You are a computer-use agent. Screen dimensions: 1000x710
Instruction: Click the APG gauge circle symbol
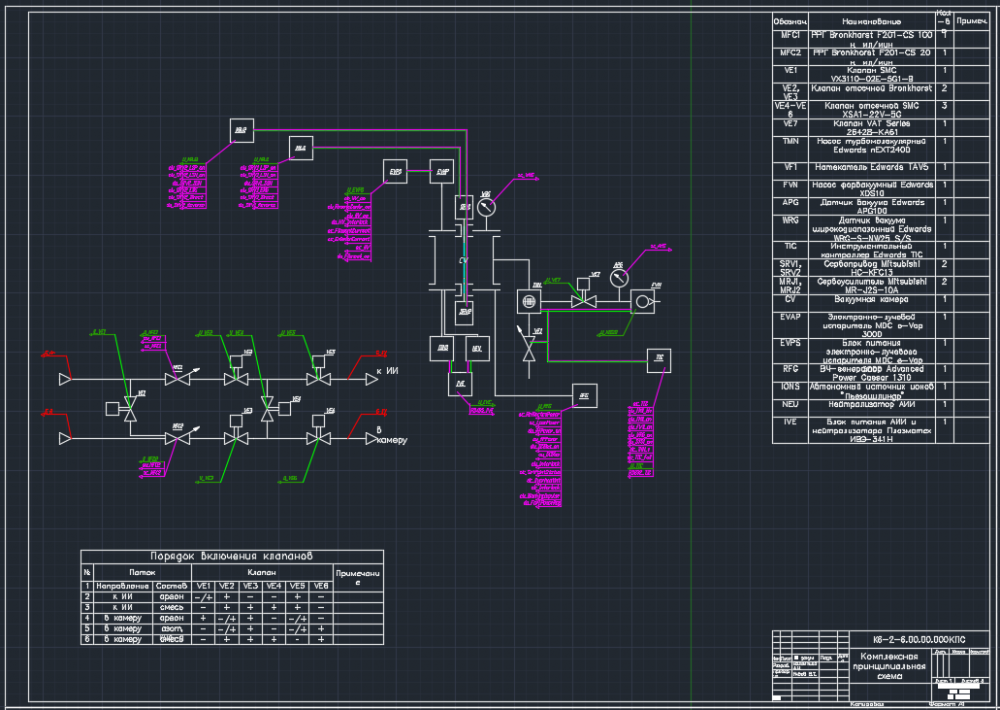(619, 277)
